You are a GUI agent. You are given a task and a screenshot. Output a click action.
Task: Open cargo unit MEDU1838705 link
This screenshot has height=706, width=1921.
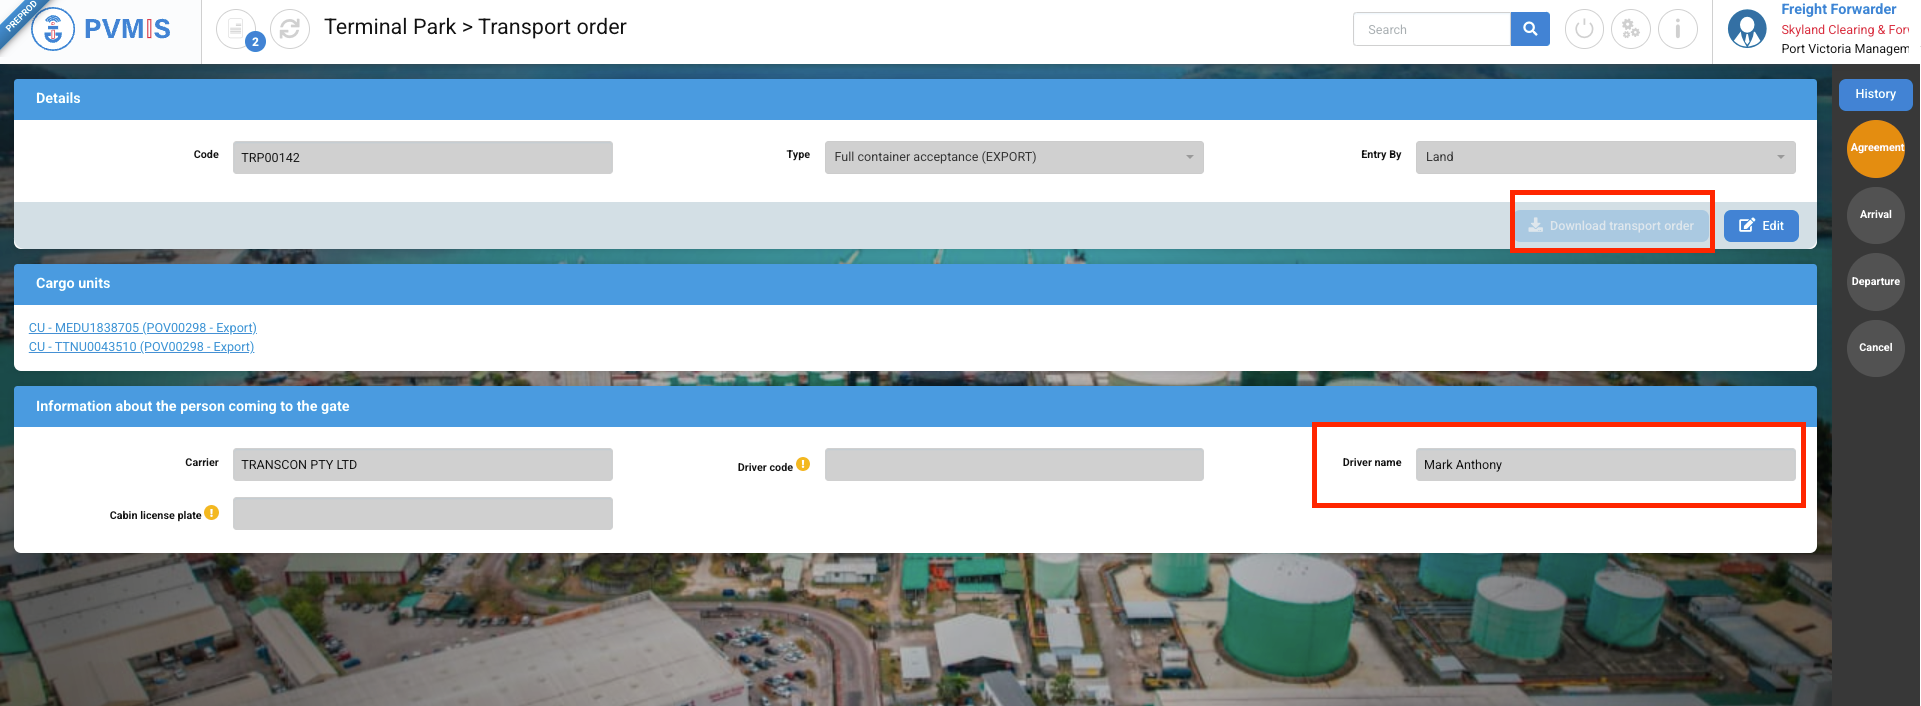(143, 328)
